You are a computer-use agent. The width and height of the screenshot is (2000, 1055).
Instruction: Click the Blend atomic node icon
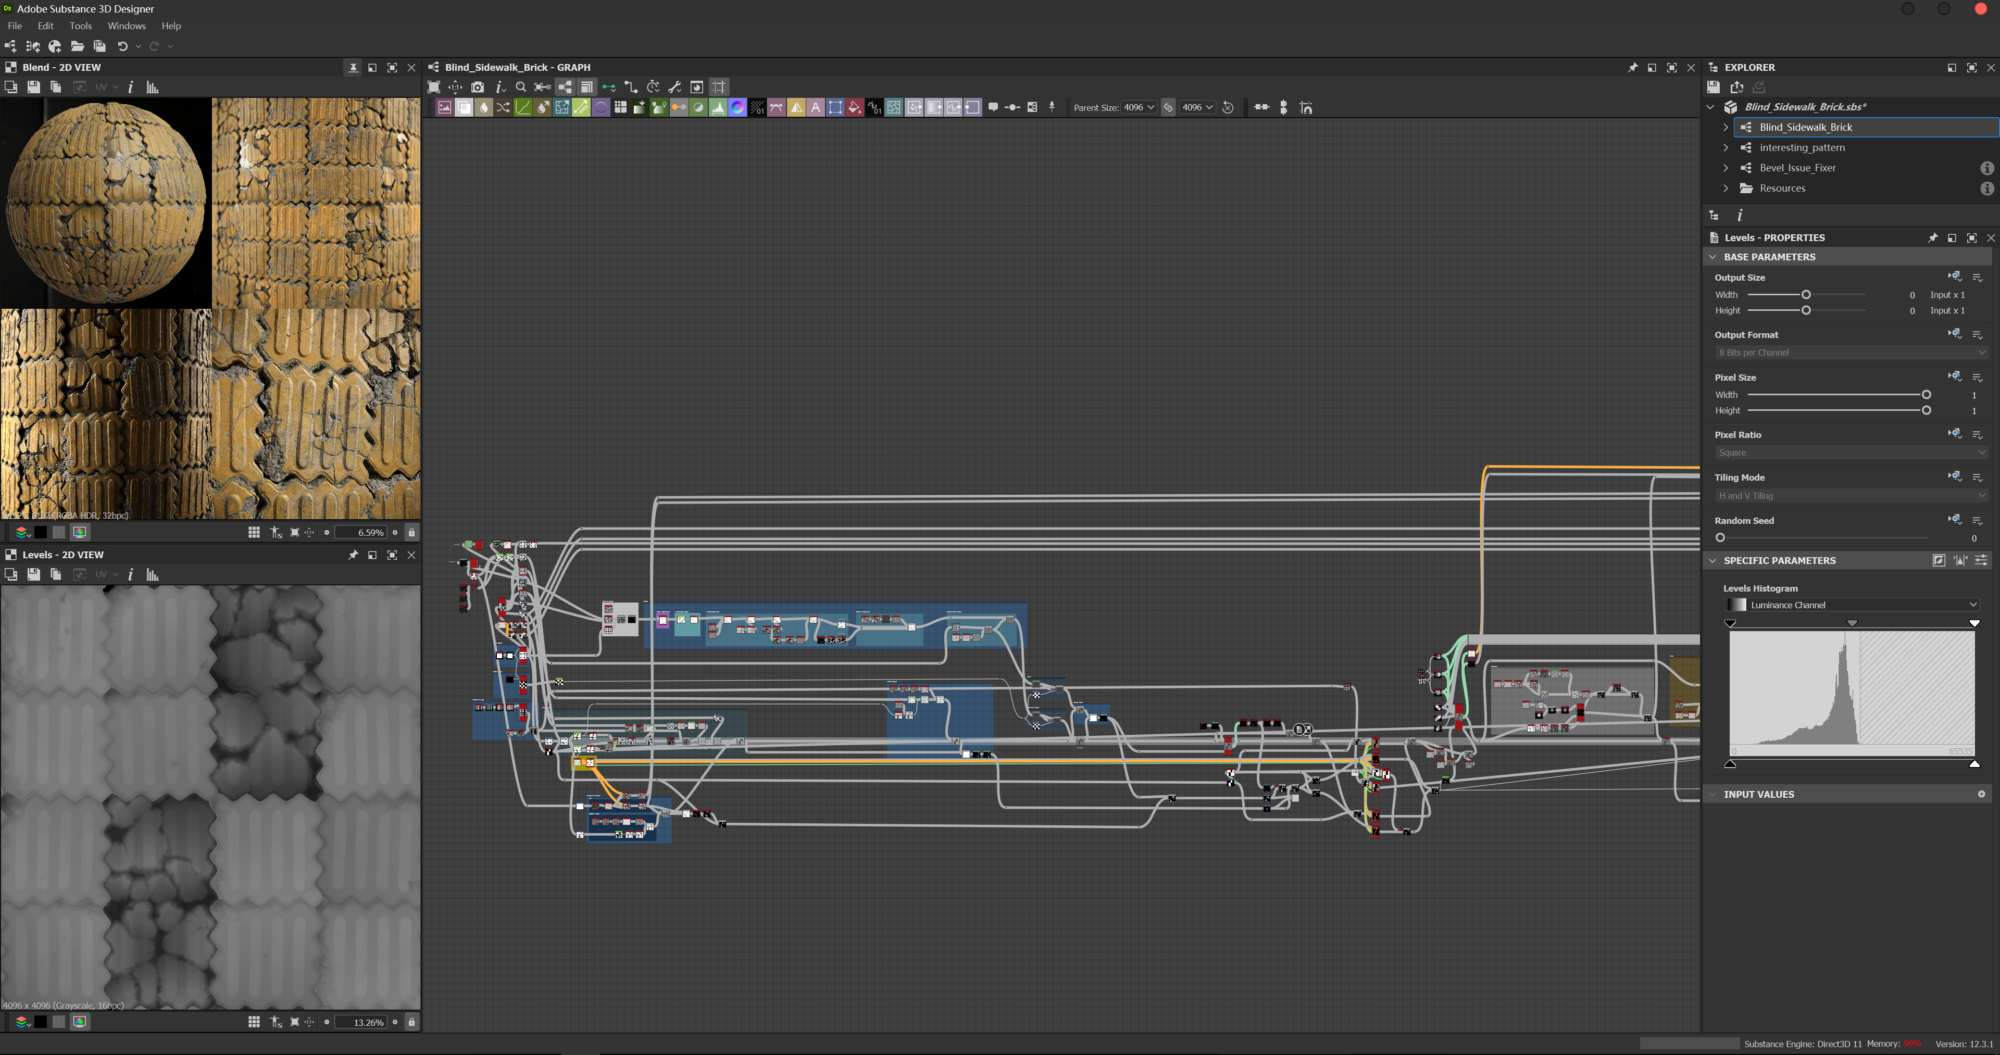pyautogui.click(x=464, y=108)
